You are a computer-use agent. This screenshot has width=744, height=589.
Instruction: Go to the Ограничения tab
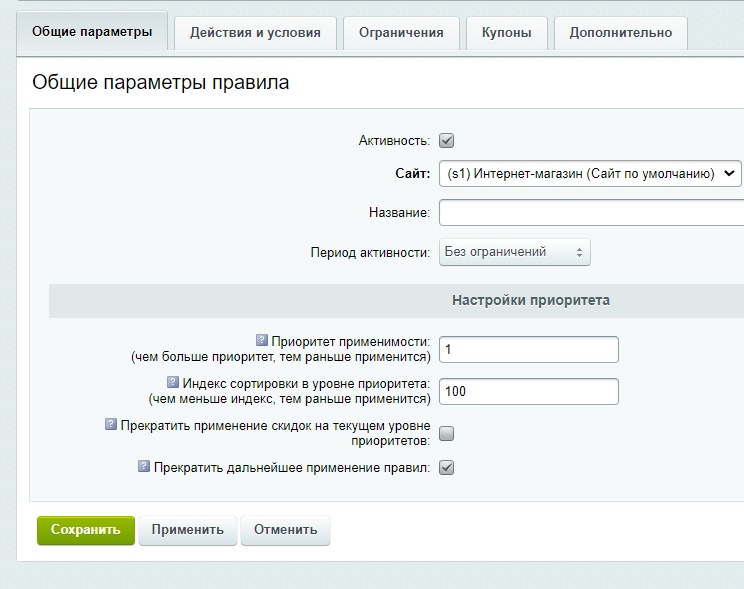(x=401, y=33)
